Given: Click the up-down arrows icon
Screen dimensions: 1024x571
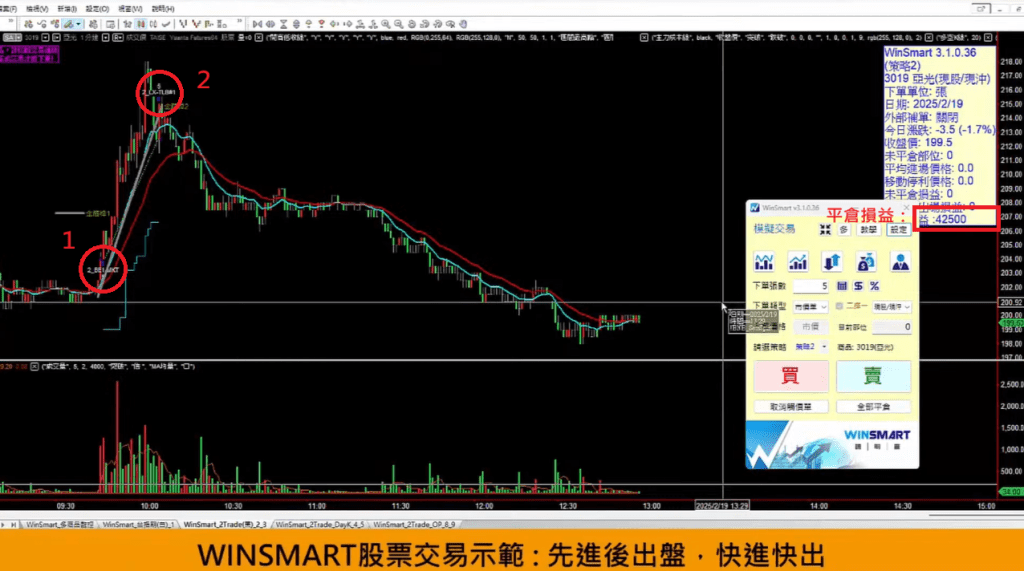Looking at the screenshot, I should pyautogui.click(x=832, y=262).
